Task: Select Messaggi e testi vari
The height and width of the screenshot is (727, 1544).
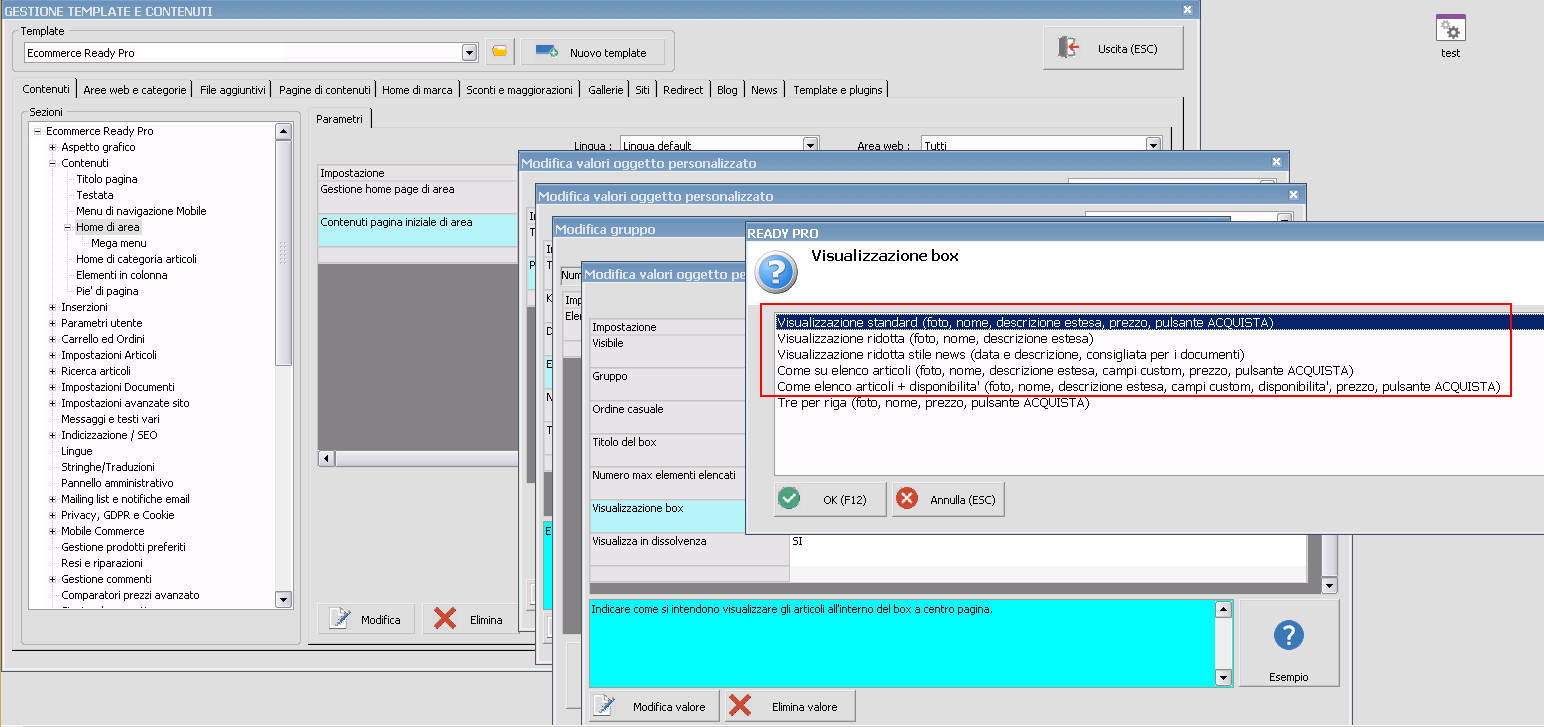Action: (x=110, y=419)
